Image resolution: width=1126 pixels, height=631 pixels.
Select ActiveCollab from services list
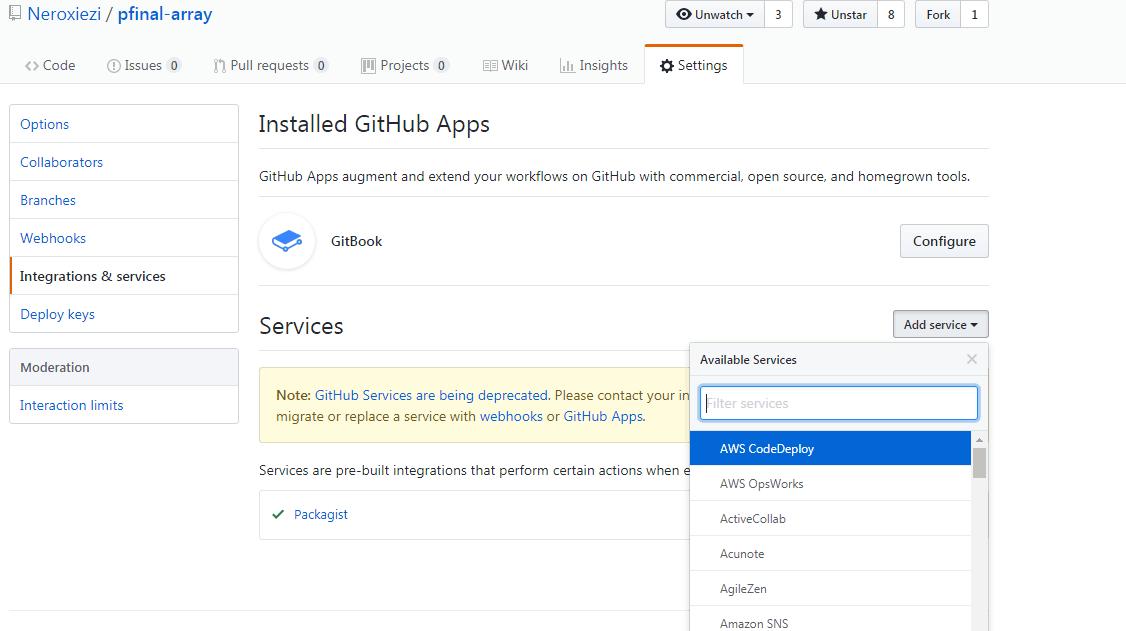[830, 518]
